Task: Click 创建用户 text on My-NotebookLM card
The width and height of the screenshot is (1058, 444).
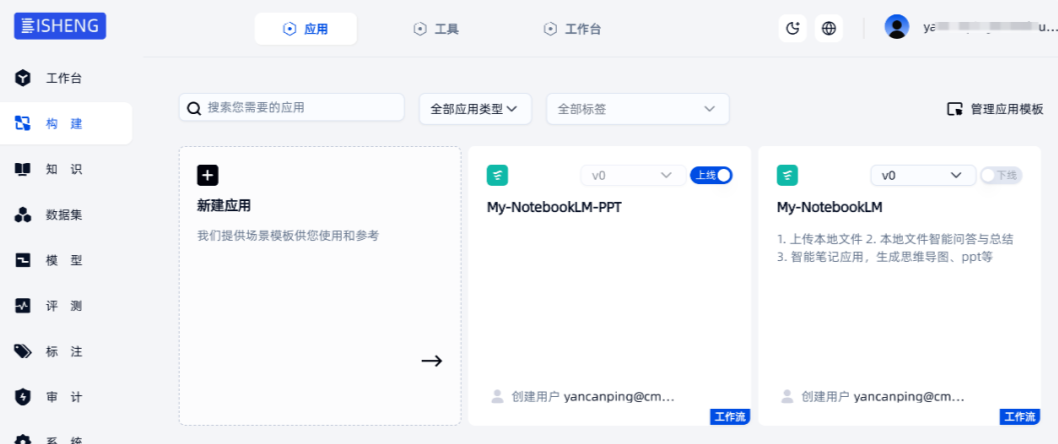Action: pyautogui.click(x=825, y=397)
